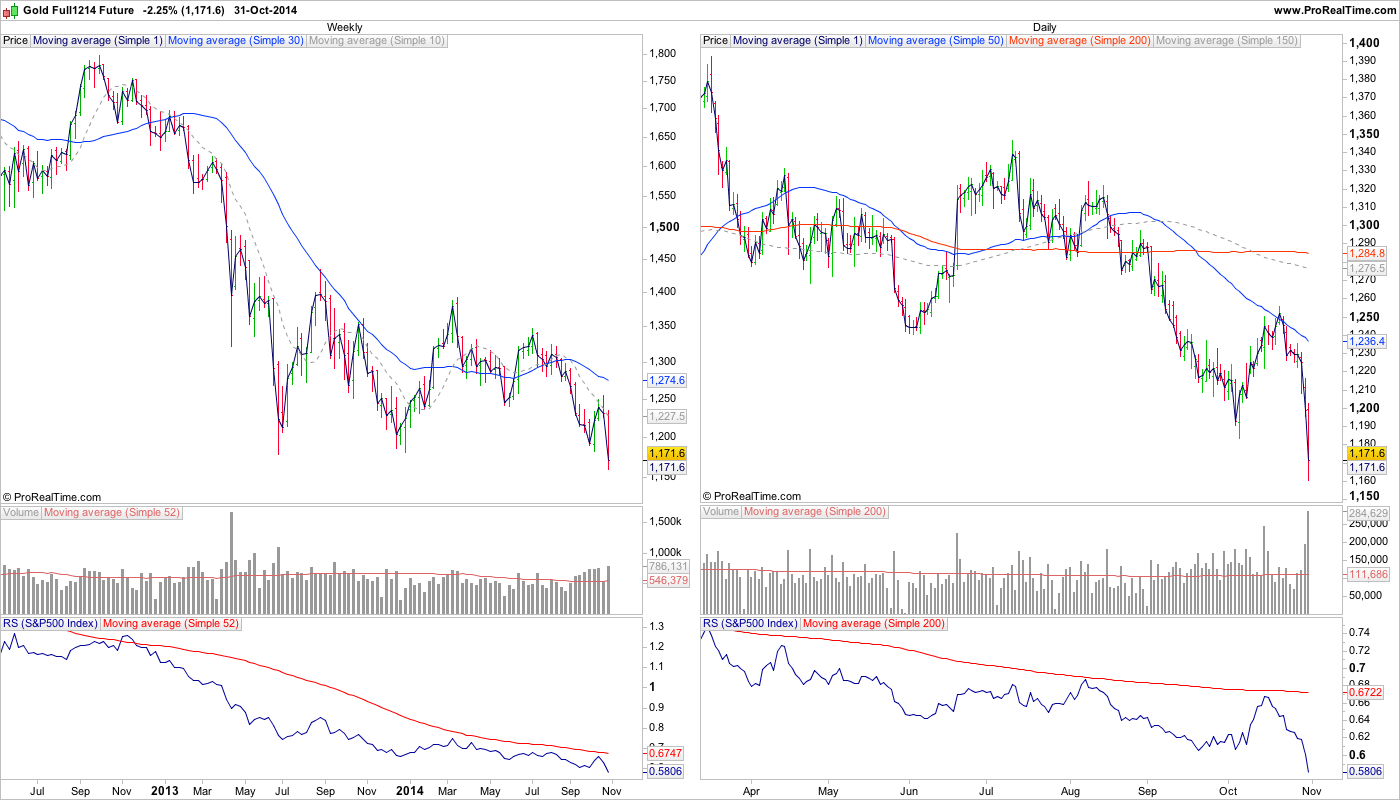Click the 0.5806 value in Weekly RS panel
The width and height of the screenshot is (1400, 800).
coord(665,773)
